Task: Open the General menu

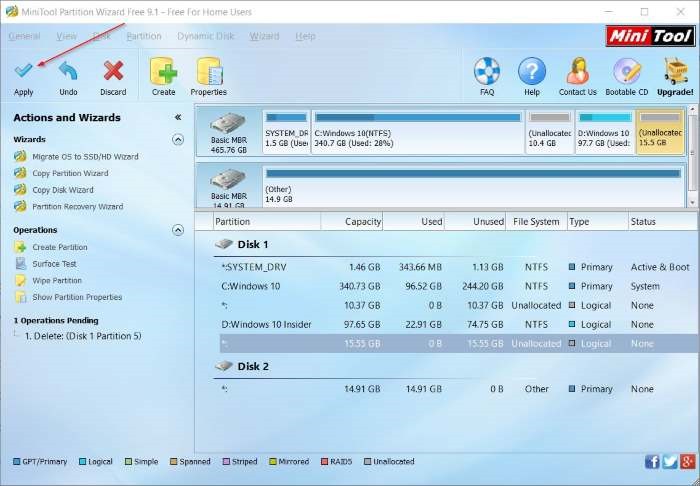Action: 25,36
